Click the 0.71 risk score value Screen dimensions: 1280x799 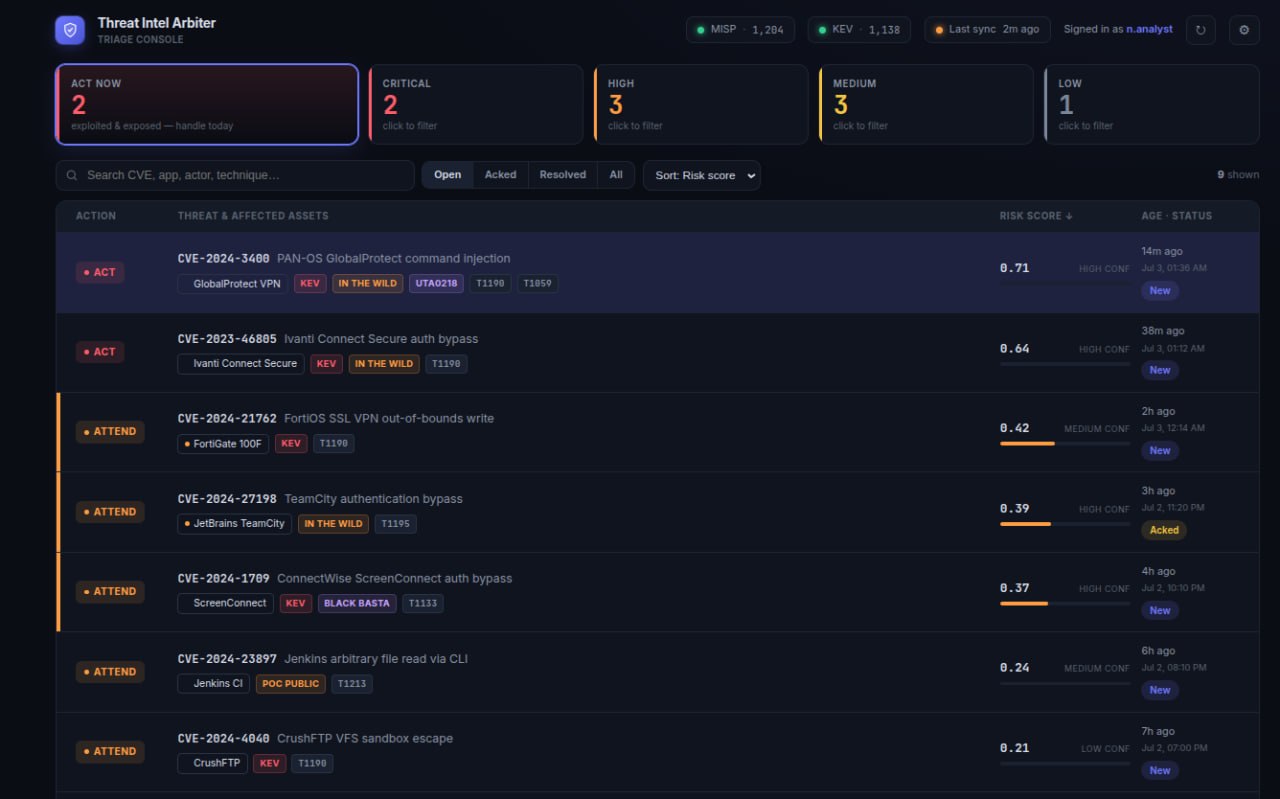tap(1014, 268)
